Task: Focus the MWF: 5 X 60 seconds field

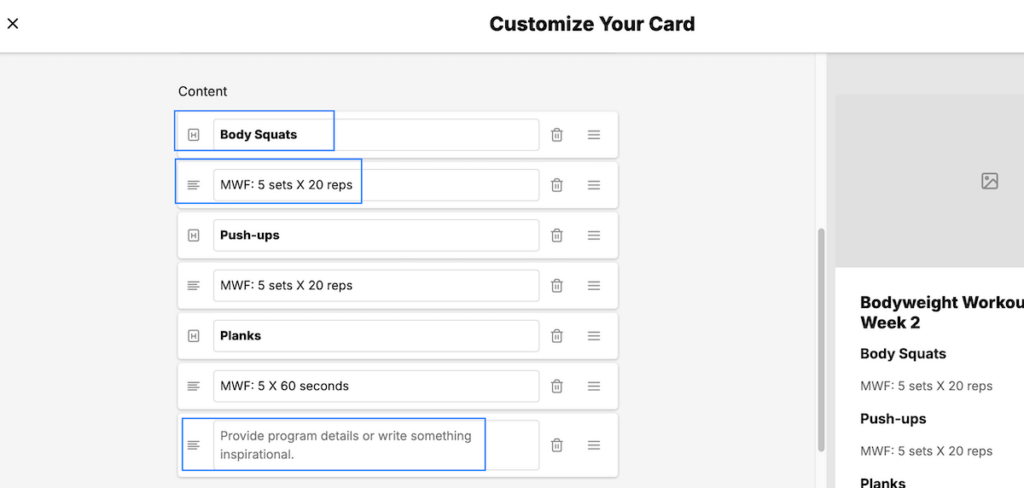Action: tap(375, 385)
